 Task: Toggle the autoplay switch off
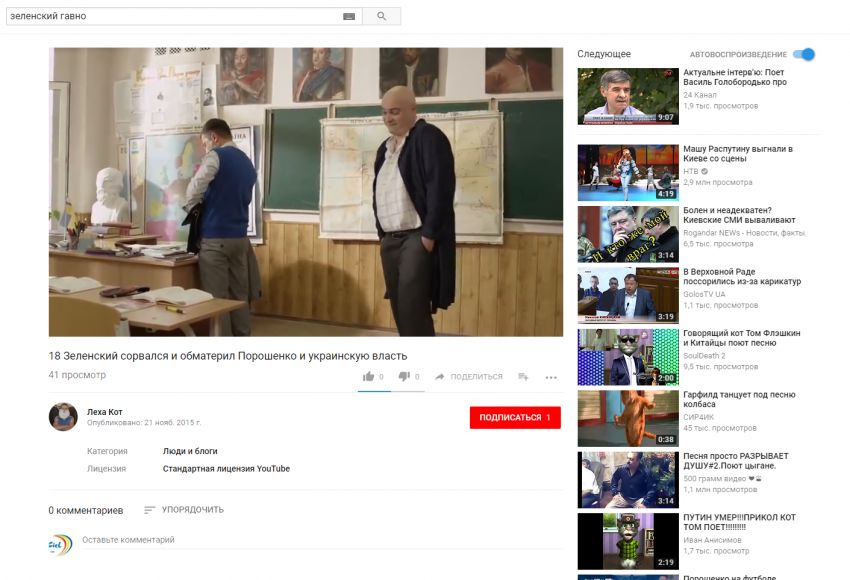tap(804, 54)
